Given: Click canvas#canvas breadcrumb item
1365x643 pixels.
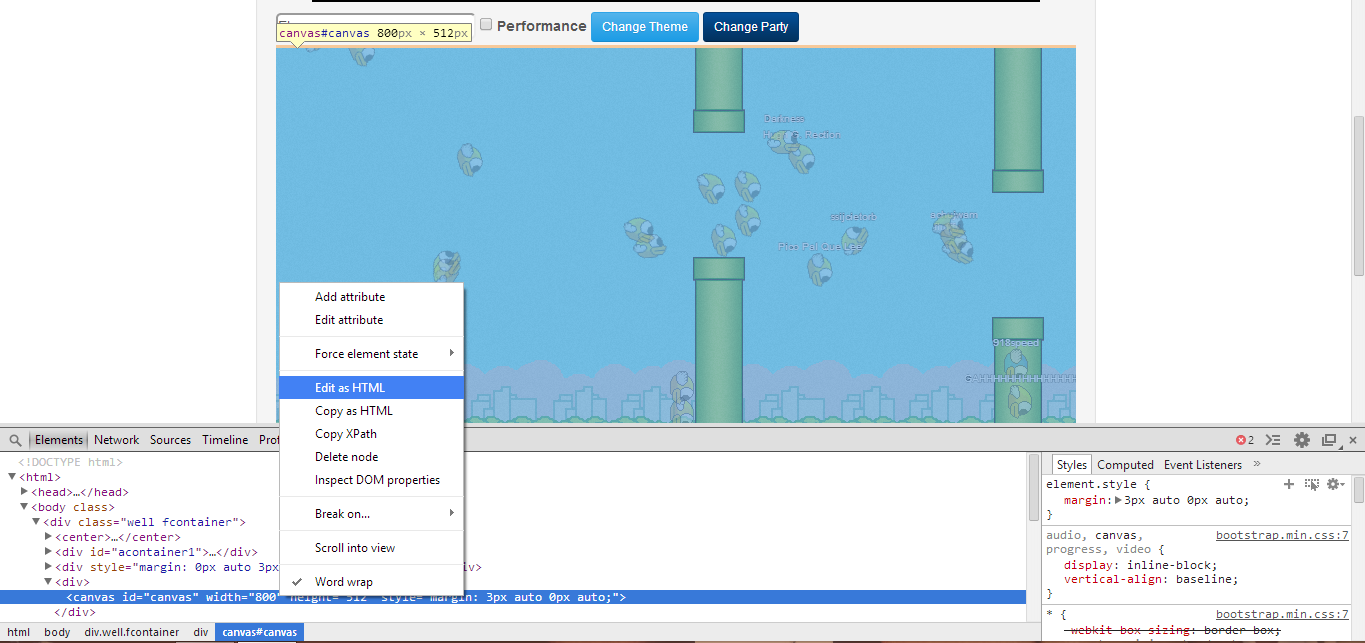Looking at the screenshot, I should point(259,633).
